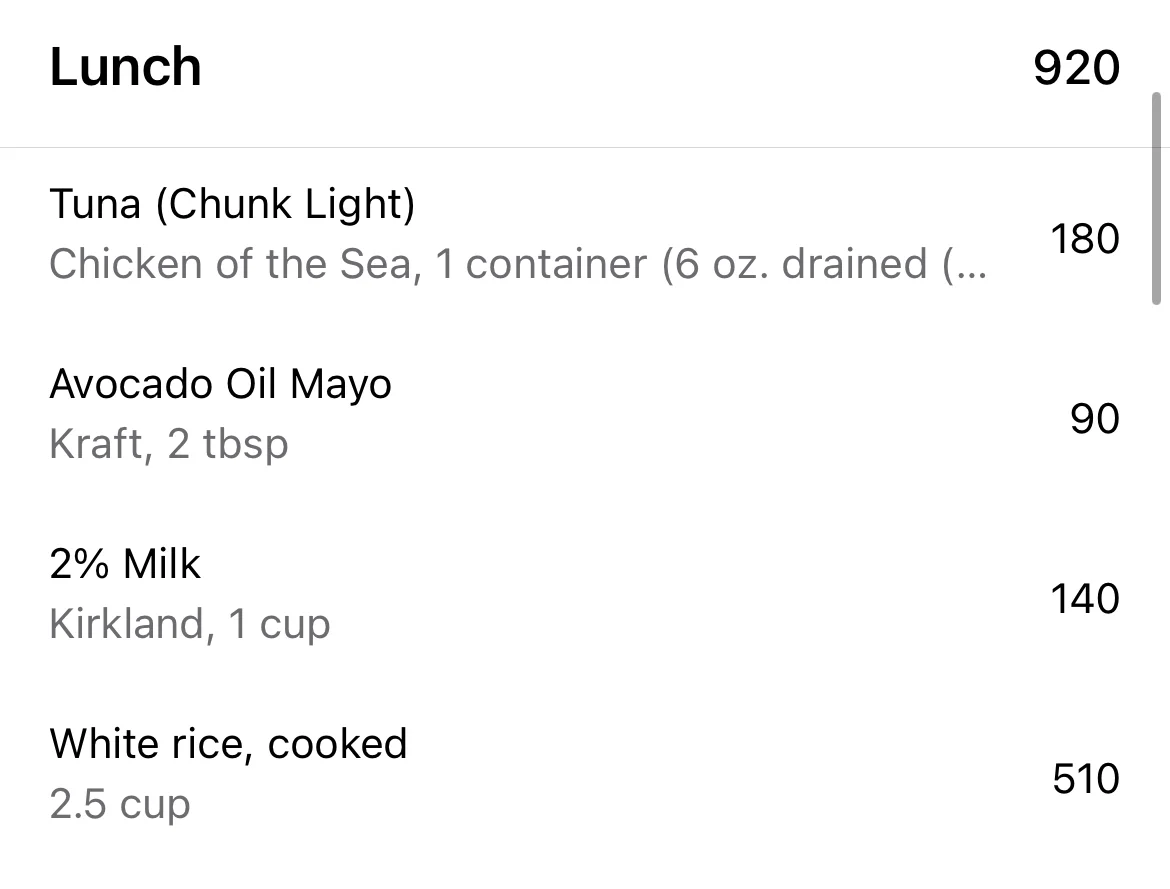The width and height of the screenshot is (1170, 889).
Task: Tap the 920 lunch calorie total
Action: 1076,68
